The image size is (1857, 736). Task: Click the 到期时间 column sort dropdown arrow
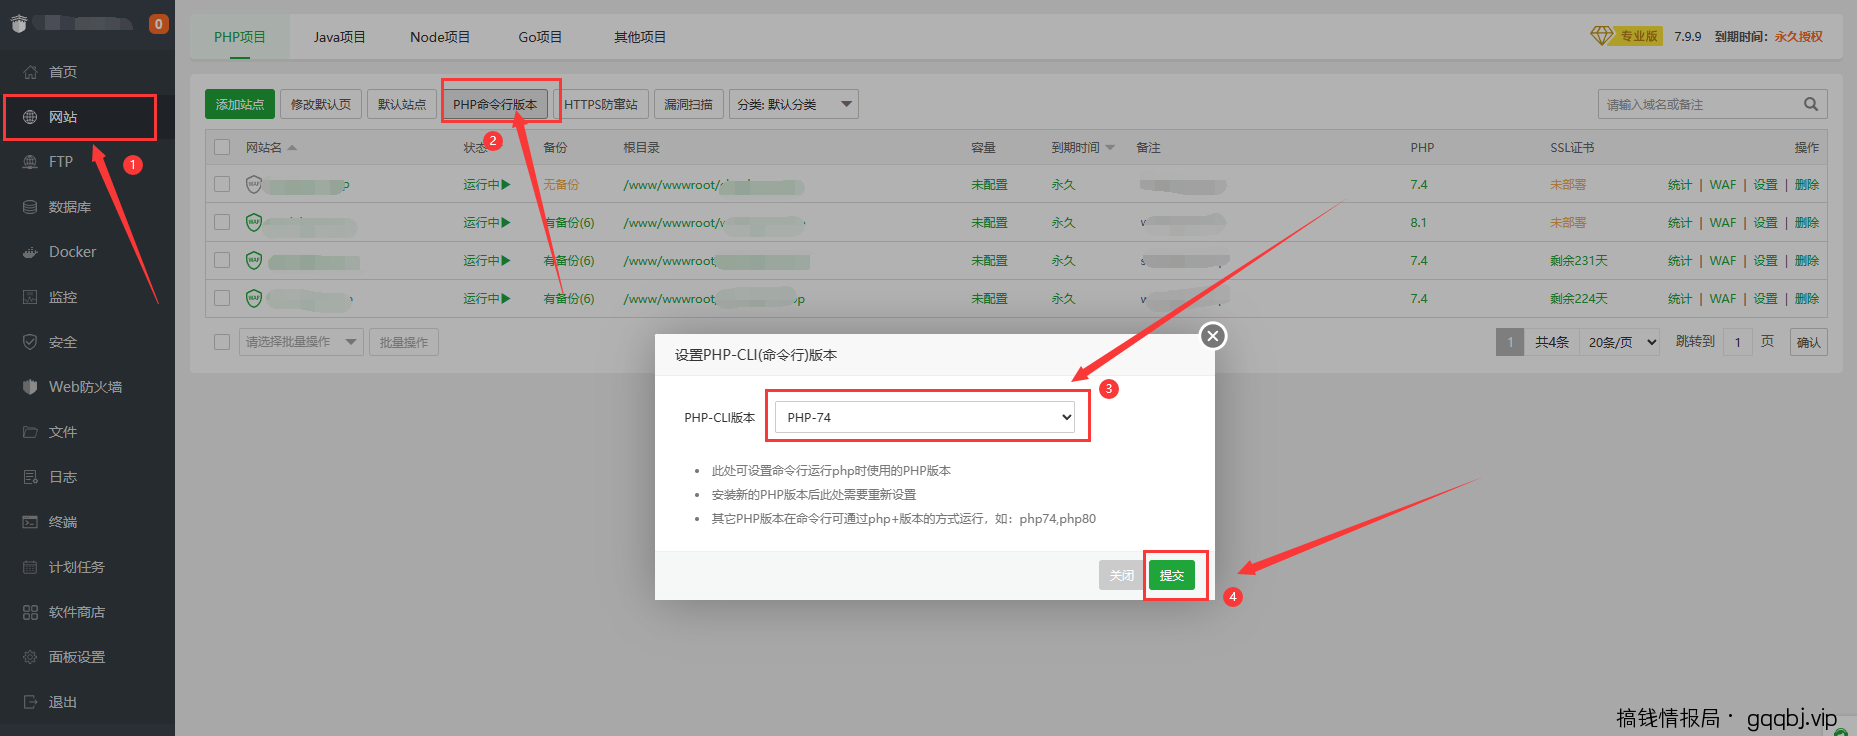[1110, 148]
